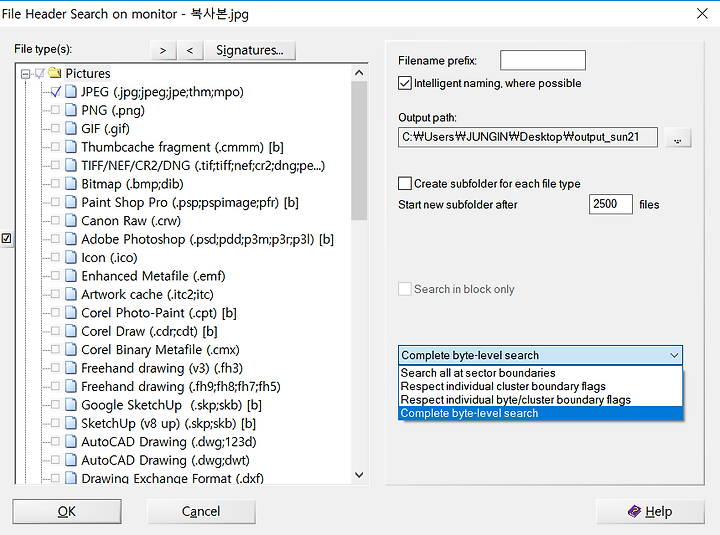
Task: Check the Icon (.ico) checkbox
Action: pos(56,257)
